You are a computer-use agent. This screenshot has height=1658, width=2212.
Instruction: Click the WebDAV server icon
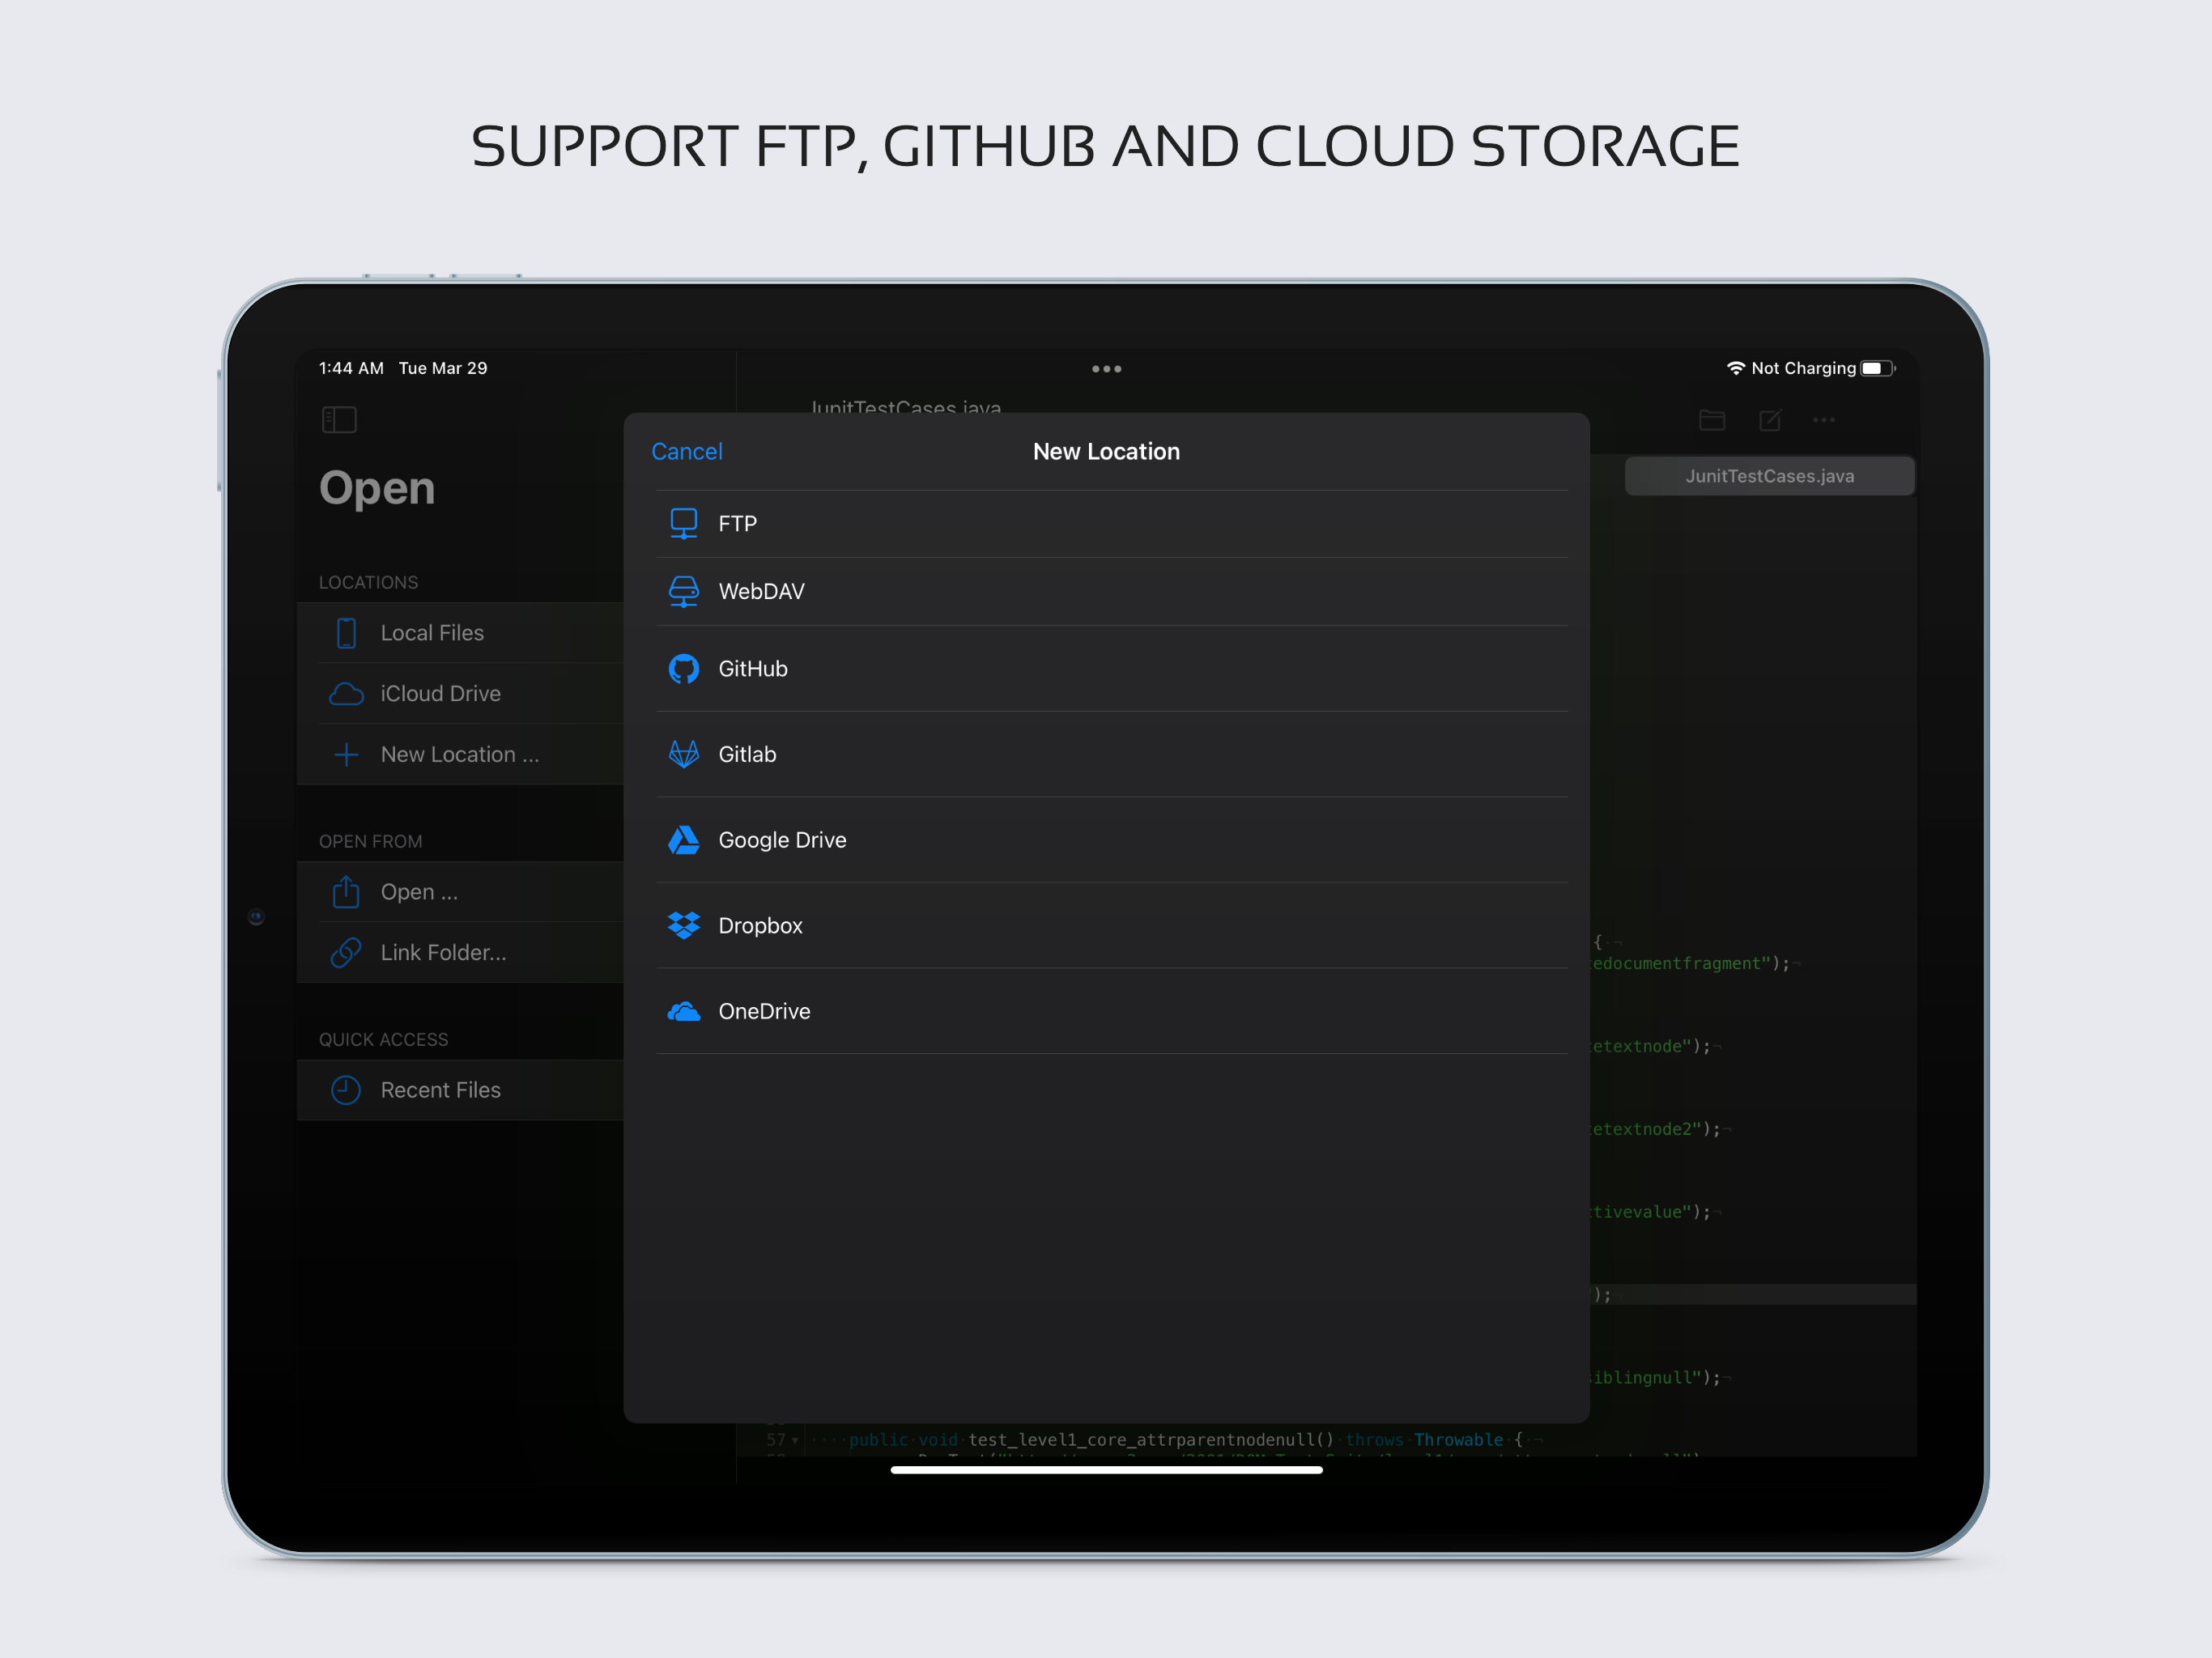coord(683,591)
